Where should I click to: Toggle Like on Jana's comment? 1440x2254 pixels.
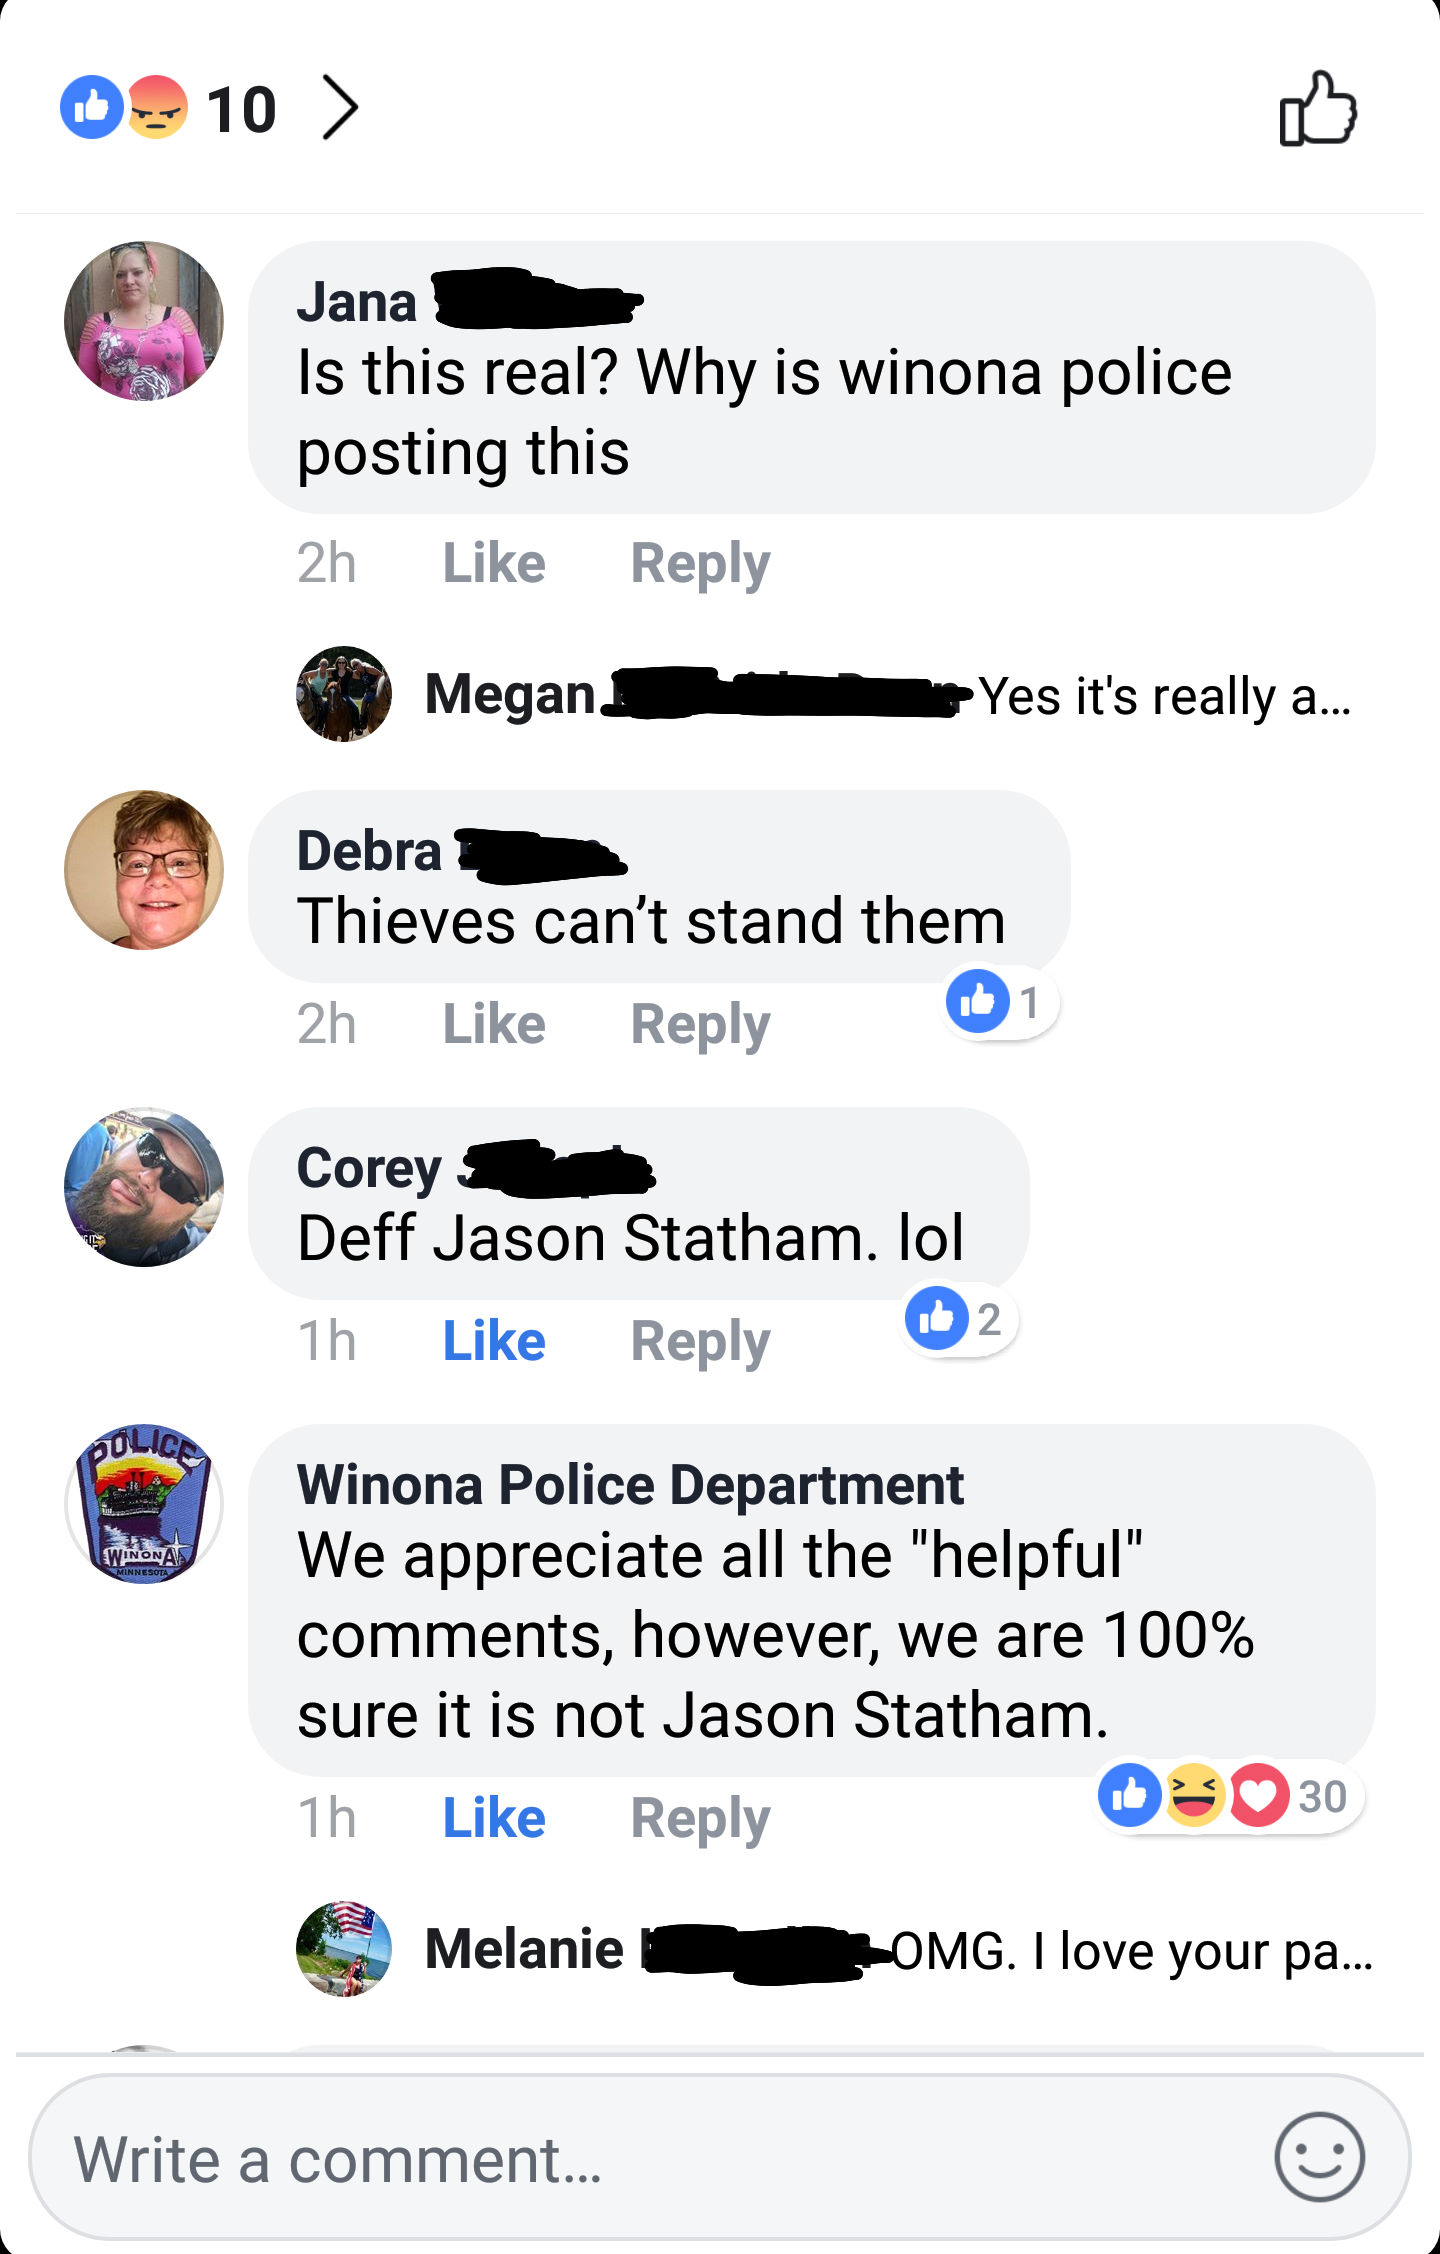click(494, 563)
